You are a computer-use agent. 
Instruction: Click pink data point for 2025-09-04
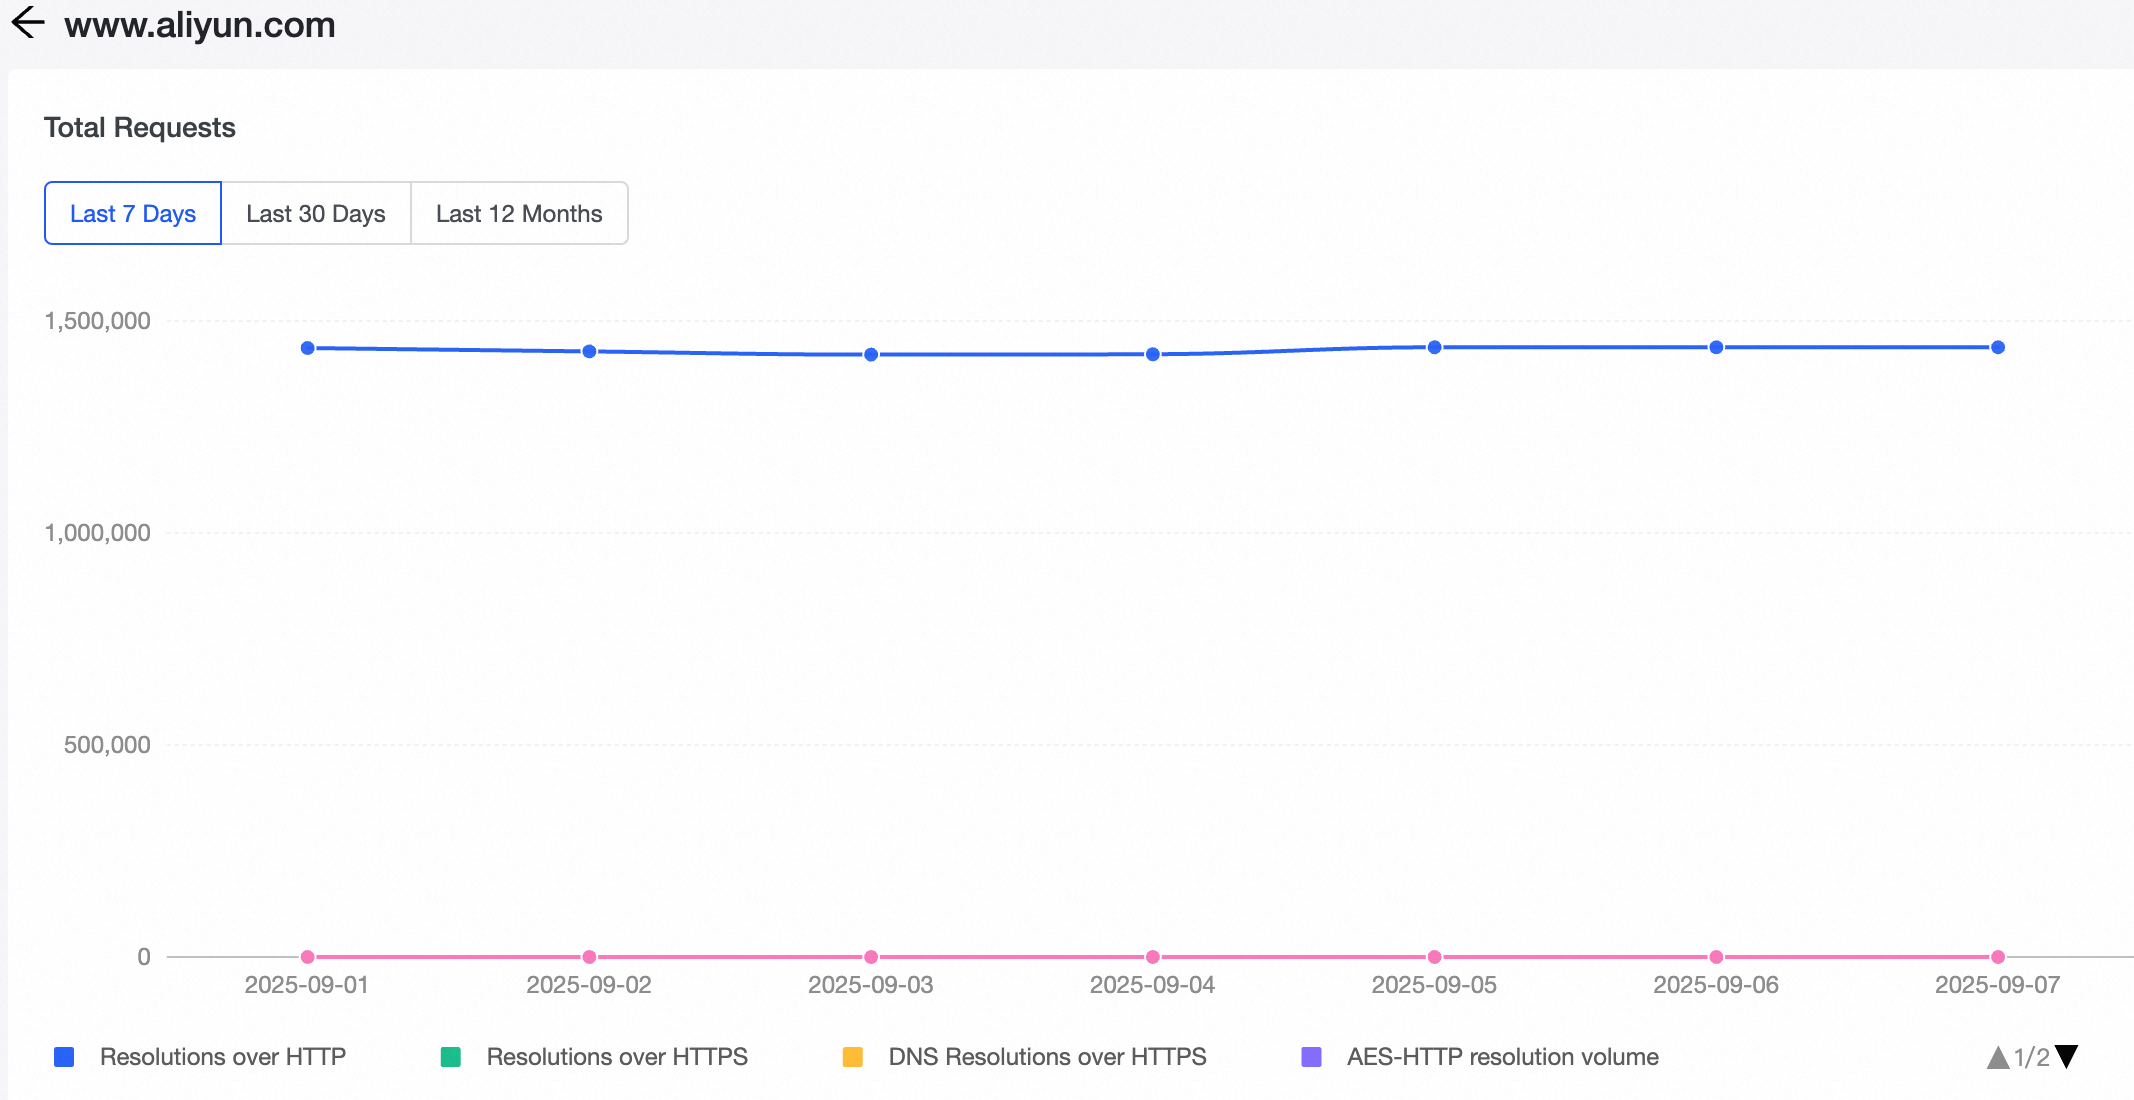coord(1153,957)
